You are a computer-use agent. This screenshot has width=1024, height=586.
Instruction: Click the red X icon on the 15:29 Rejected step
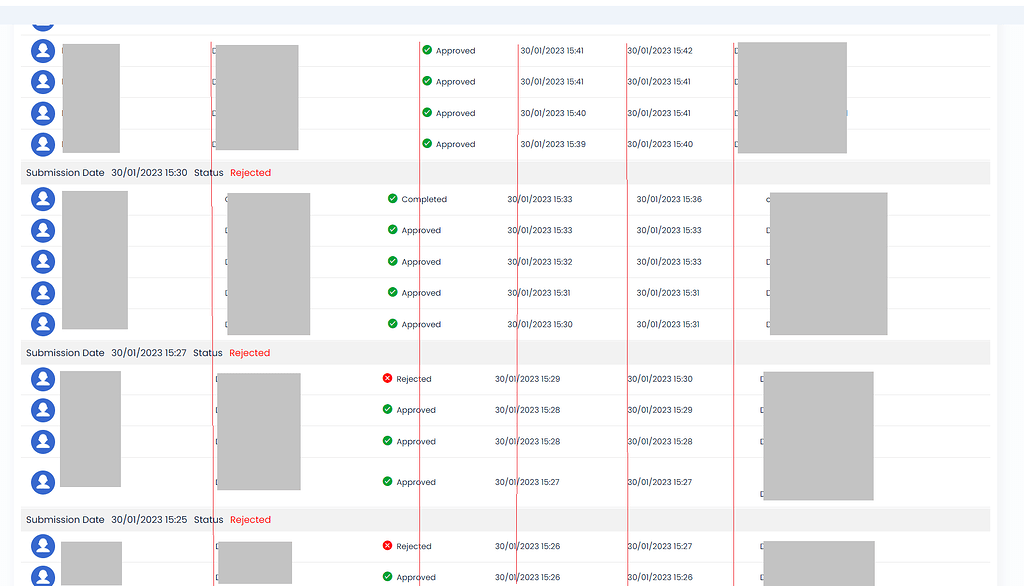coord(387,379)
